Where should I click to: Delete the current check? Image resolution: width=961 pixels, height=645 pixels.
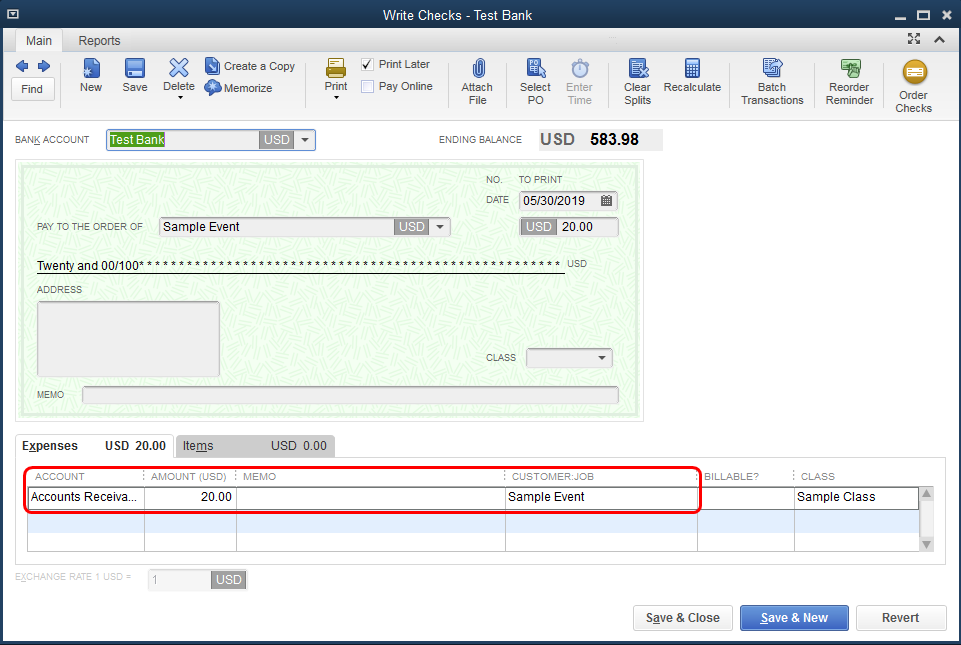click(178, 74)
